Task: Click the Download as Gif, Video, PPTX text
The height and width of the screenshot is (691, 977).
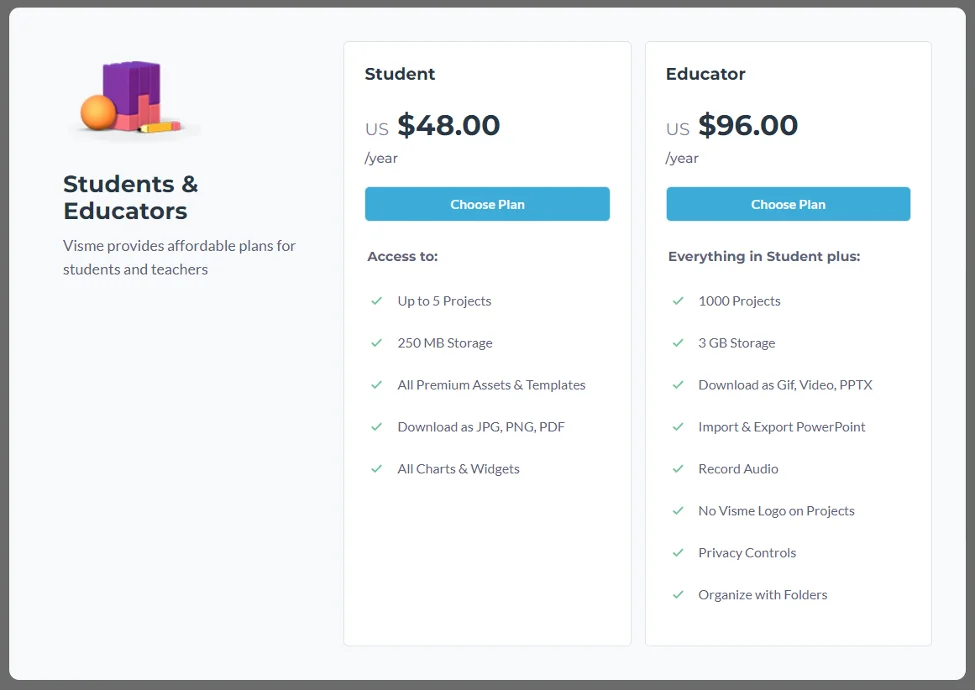Action: pos(785,385)
